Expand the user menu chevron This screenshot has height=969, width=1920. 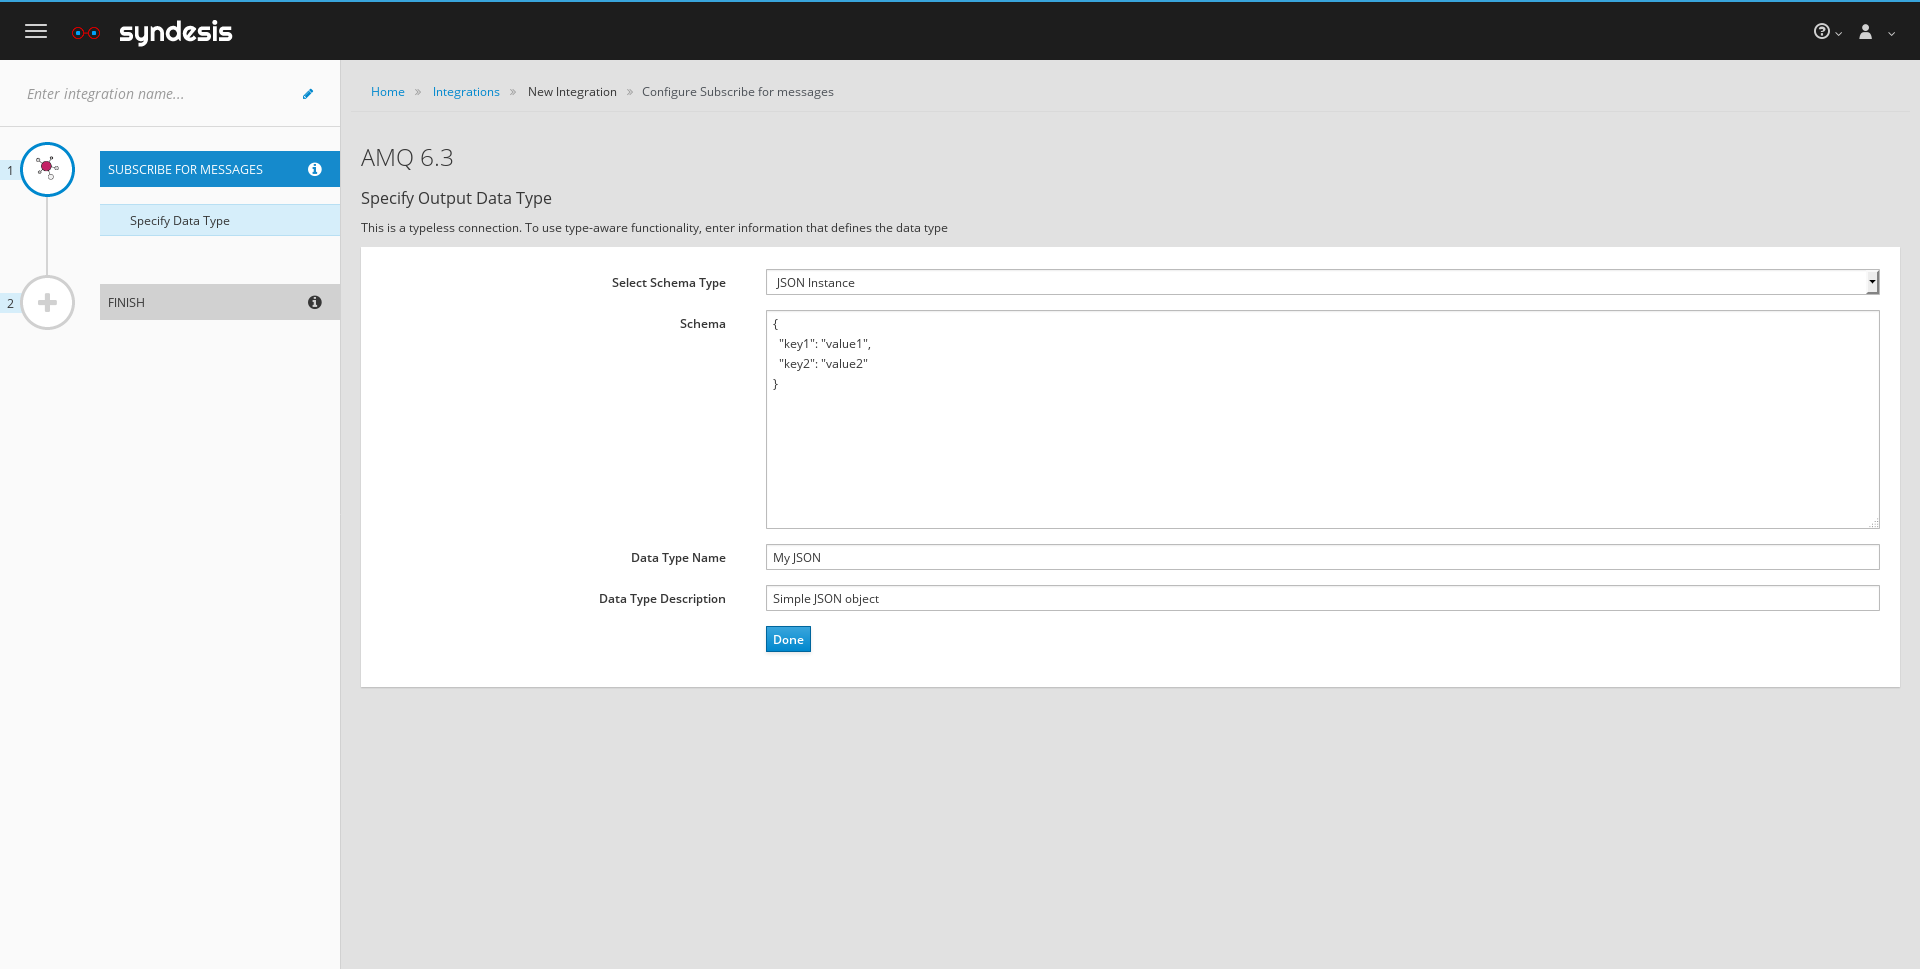click(1891, 33)
